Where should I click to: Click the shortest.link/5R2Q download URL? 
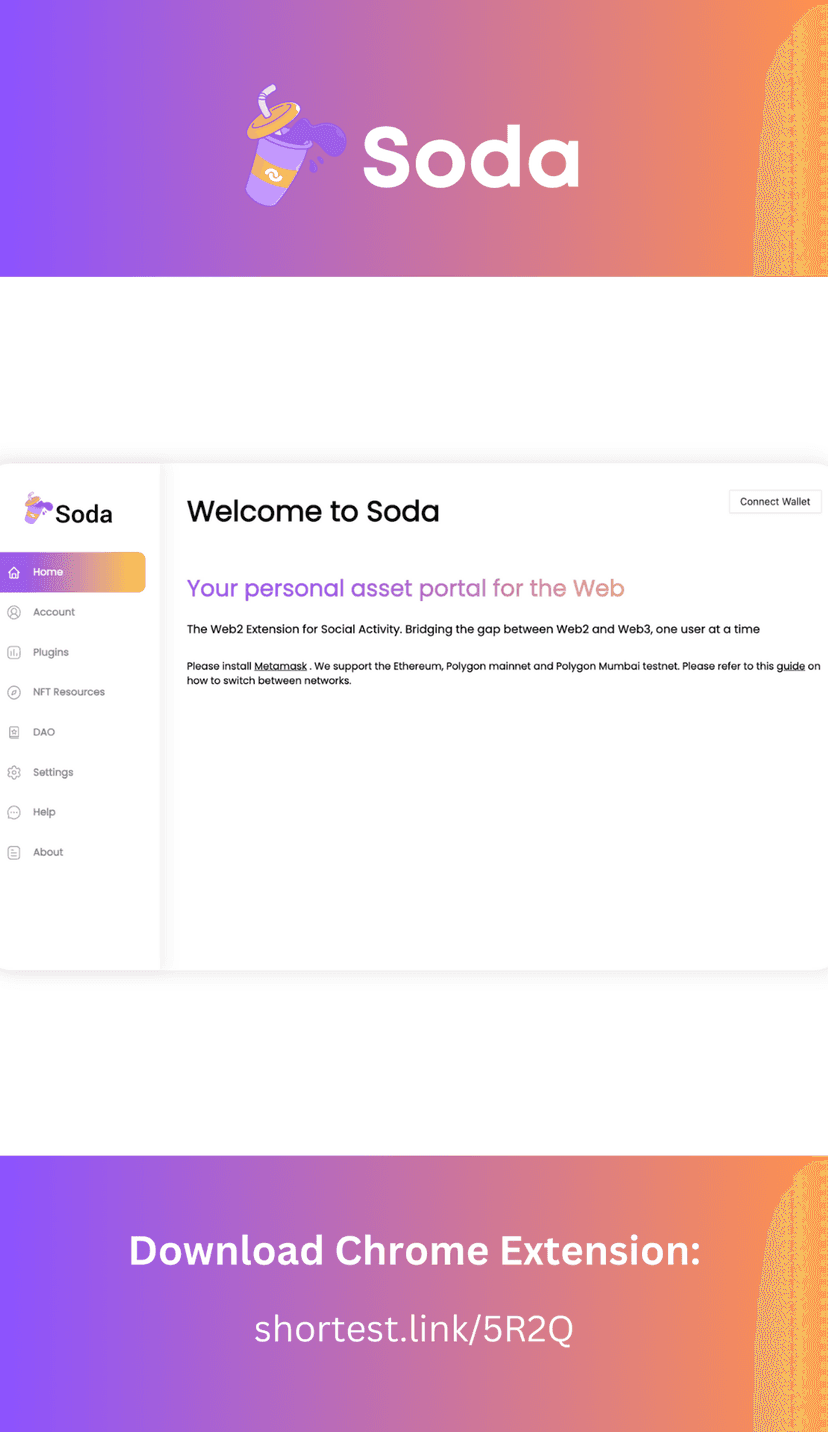[x=413, y=1329]
